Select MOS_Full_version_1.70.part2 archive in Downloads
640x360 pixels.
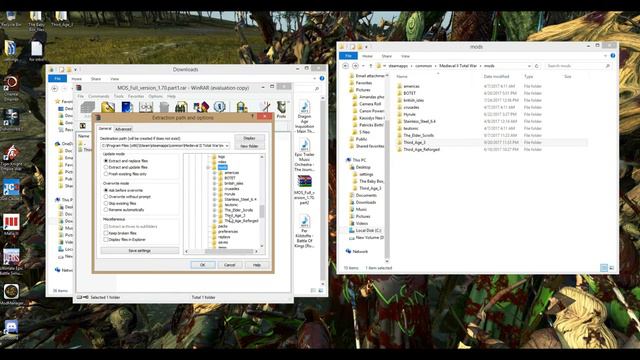coord(304,190)
